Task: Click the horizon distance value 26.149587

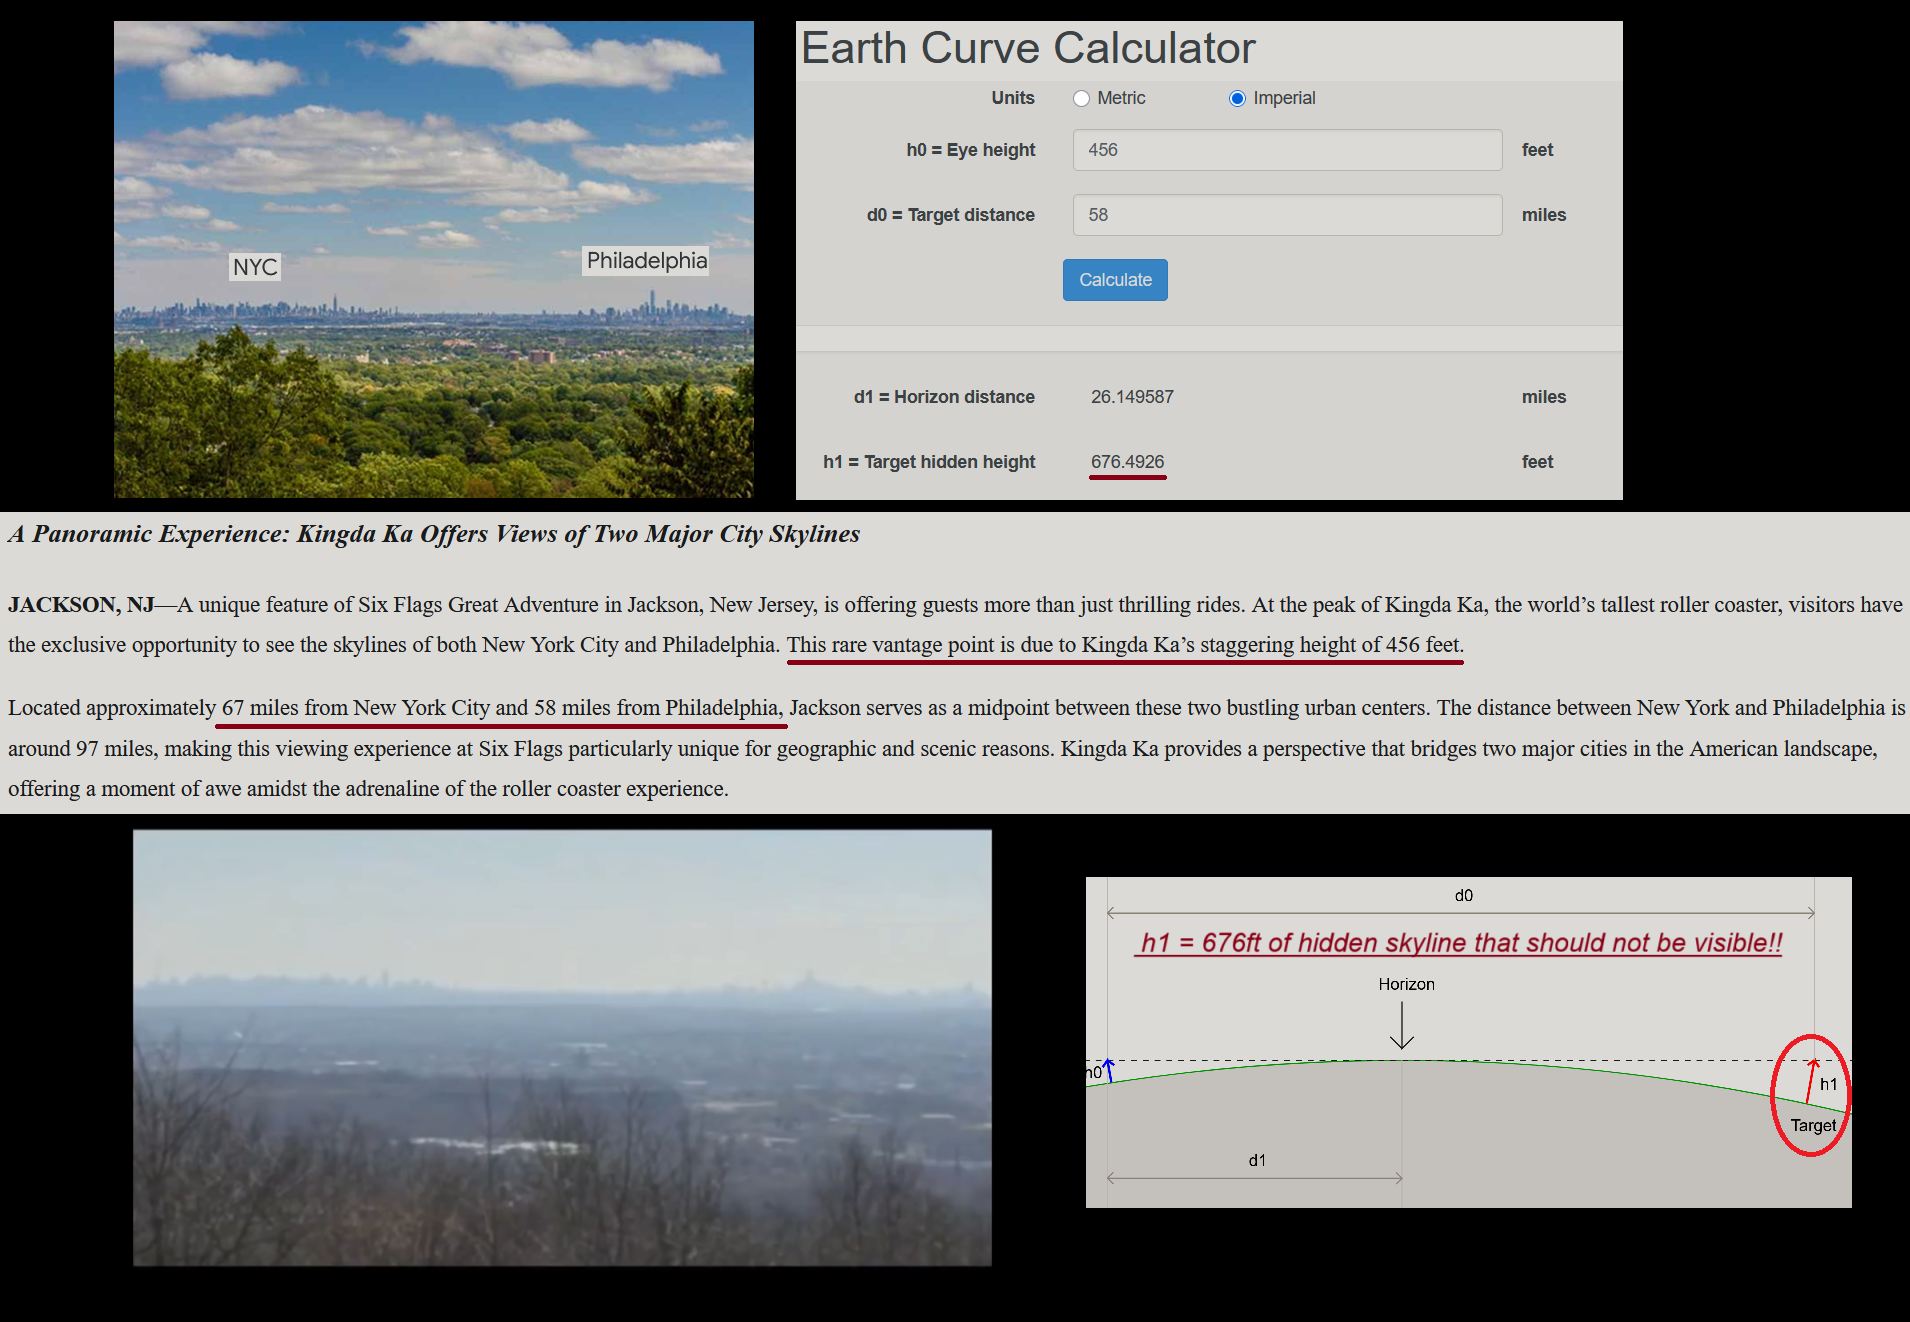Action: pyautogui.click(x=1132, y=397)
